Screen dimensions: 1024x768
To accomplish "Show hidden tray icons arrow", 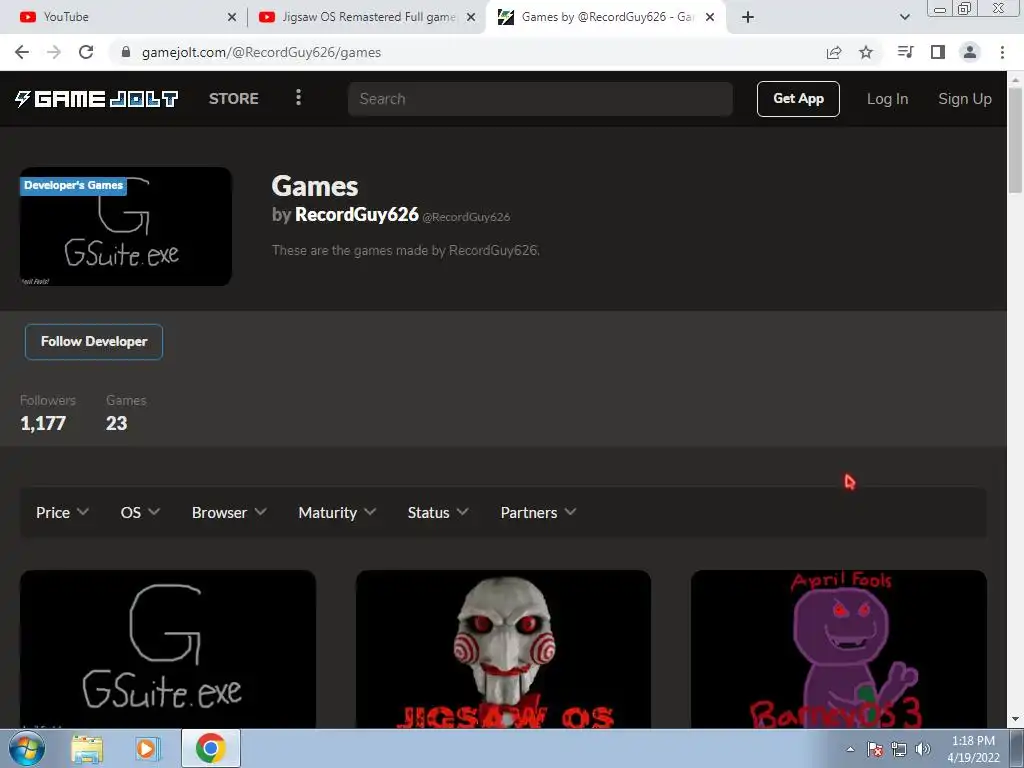I will pos(850,749).
